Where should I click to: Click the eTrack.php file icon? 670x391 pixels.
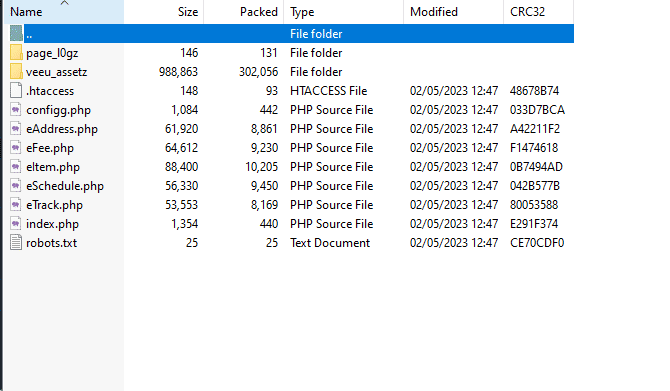coord(16,205)
